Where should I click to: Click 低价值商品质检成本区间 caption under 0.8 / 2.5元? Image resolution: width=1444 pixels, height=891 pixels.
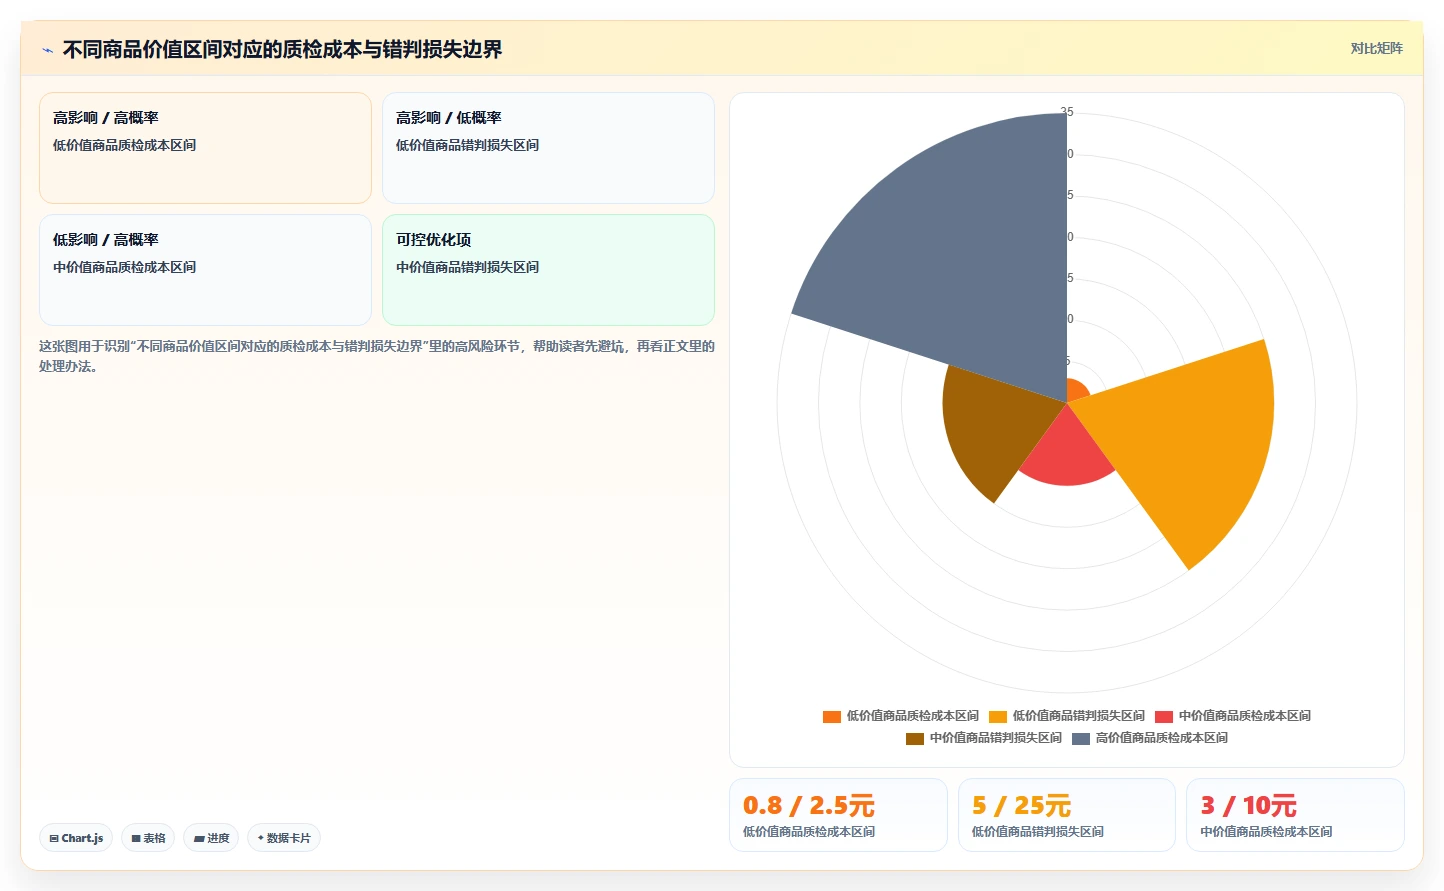pos(809,832)
